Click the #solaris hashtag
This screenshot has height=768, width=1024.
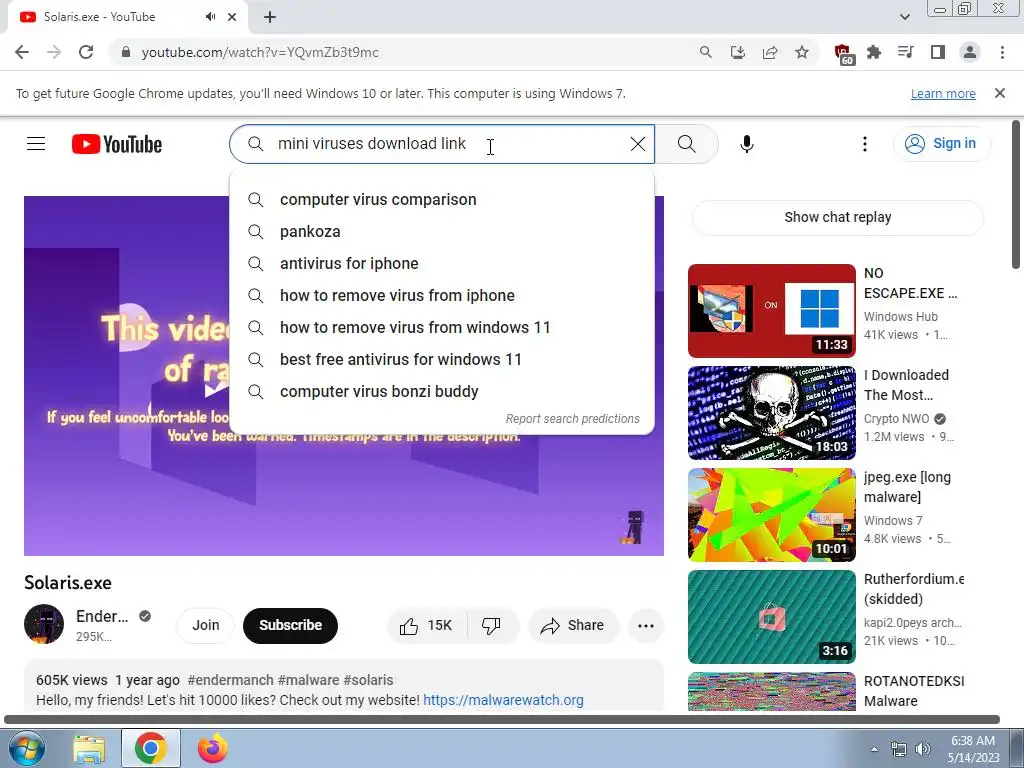tap(368, 680)
